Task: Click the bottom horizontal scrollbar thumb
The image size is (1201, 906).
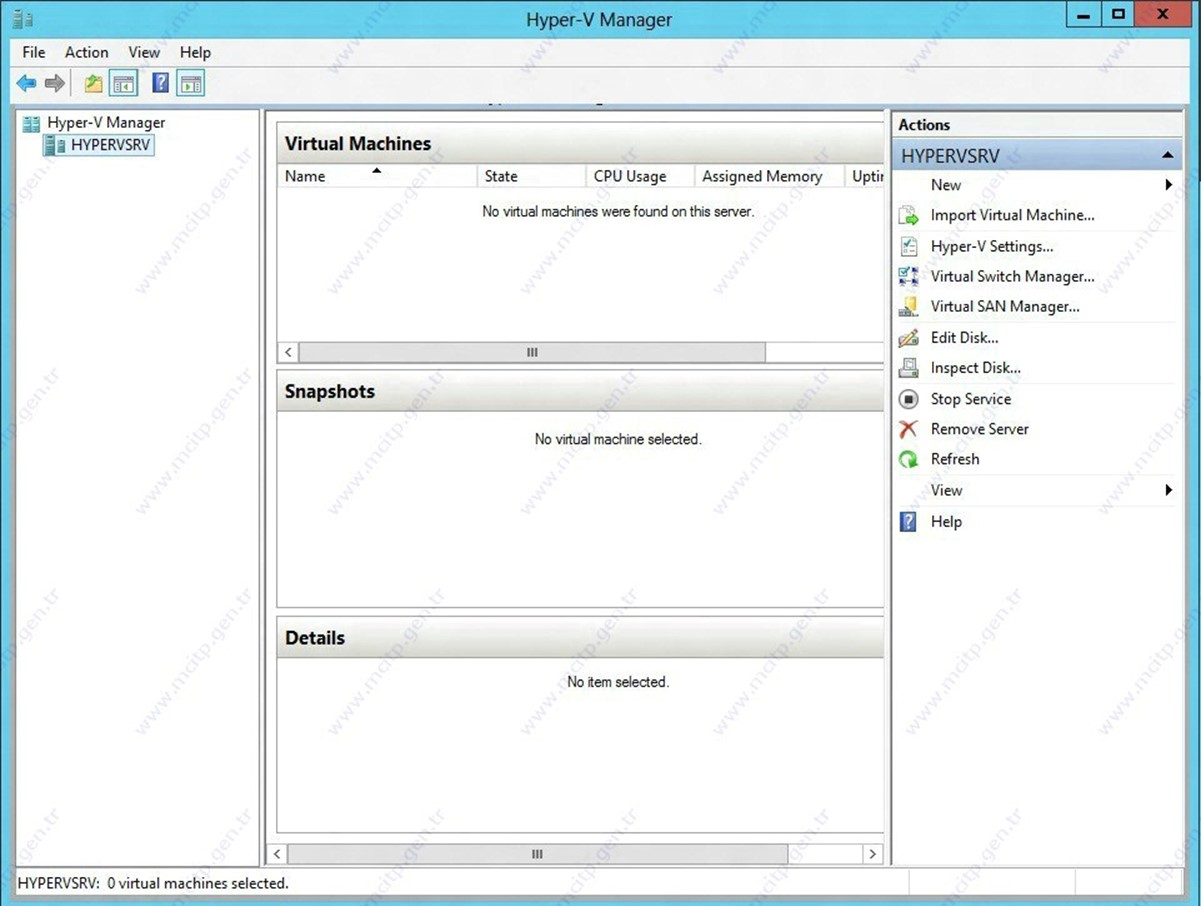Action: (537, 854)
